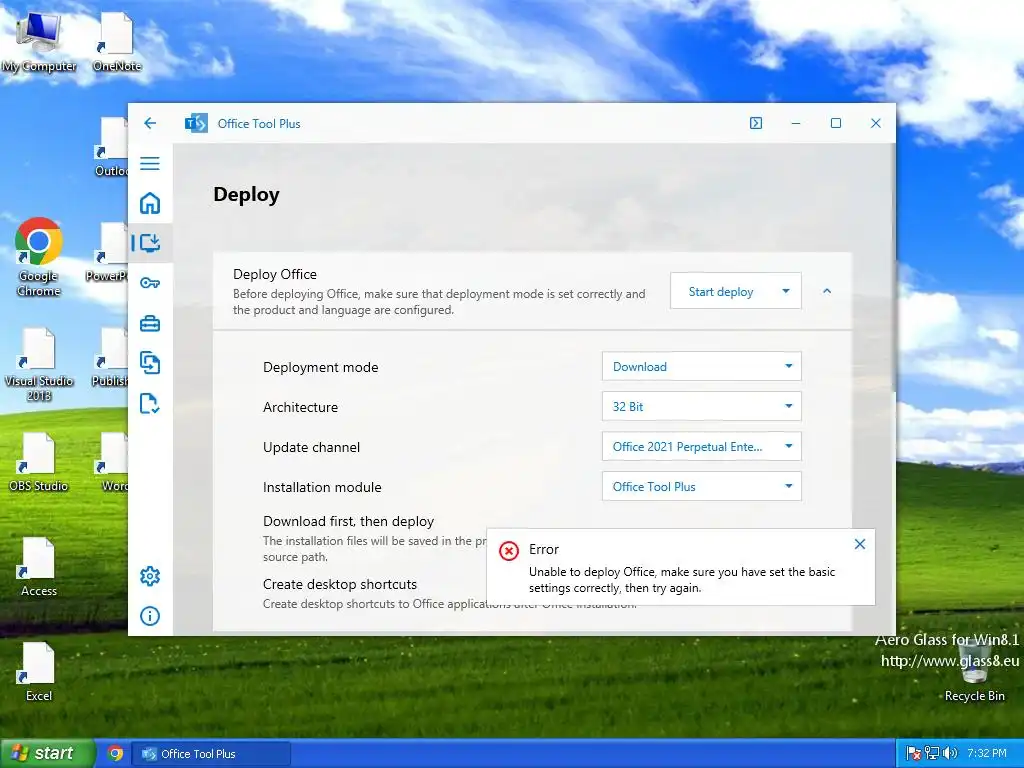This screenshot has height=768, width=1024.
Task: Select Recycle Bin desktop icon
Action: click(974, 673)
